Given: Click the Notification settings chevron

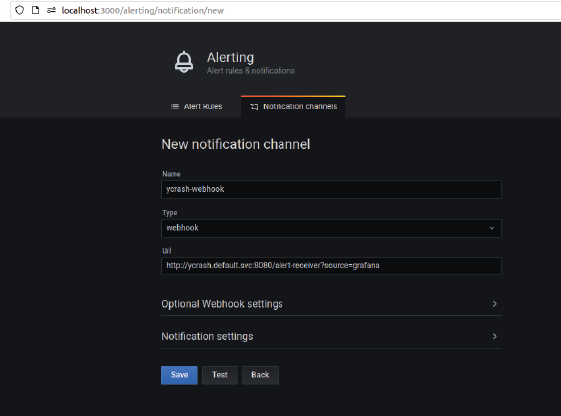Looking at the screenshot, I should (x=494, y=336).
